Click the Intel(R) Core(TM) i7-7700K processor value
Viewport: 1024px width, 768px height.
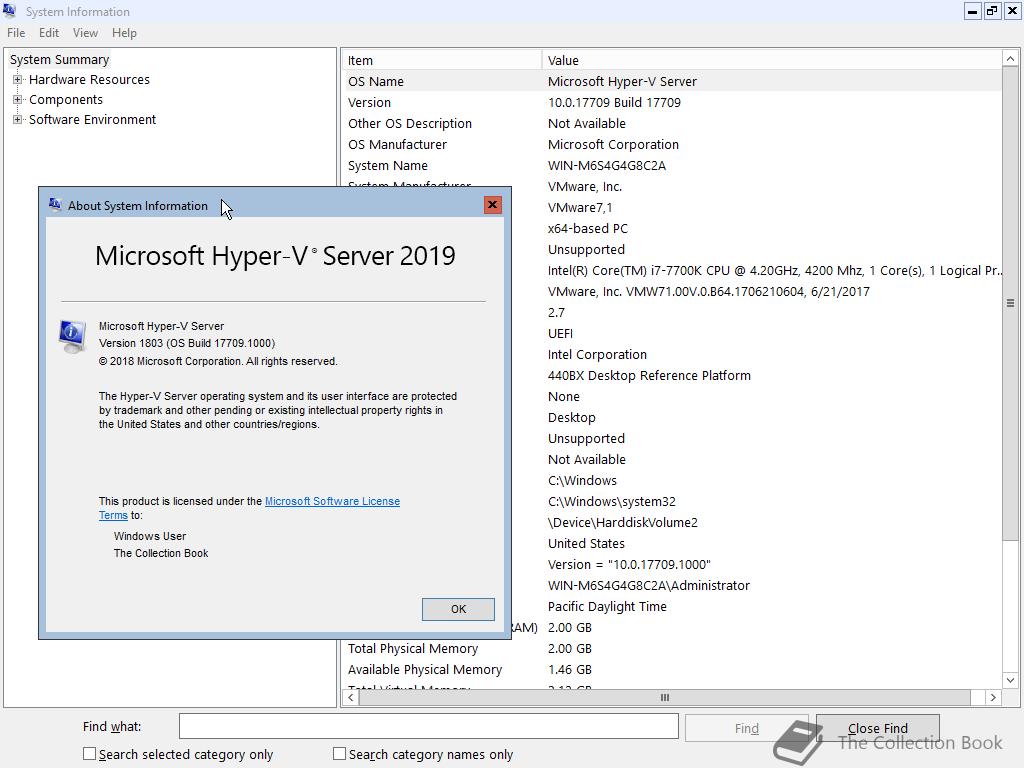[x=775, y=270]
